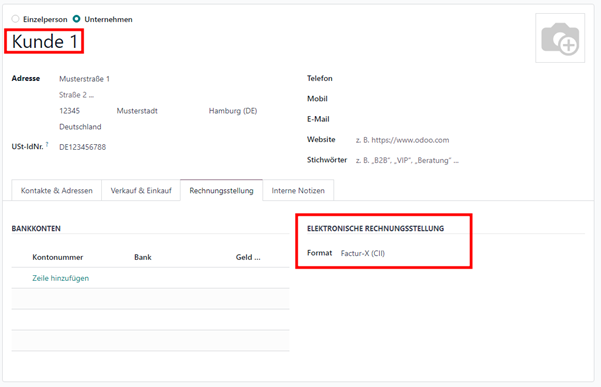Sort by the Kontonummer column header
601x387 pixels.
(x=57, y=257)
